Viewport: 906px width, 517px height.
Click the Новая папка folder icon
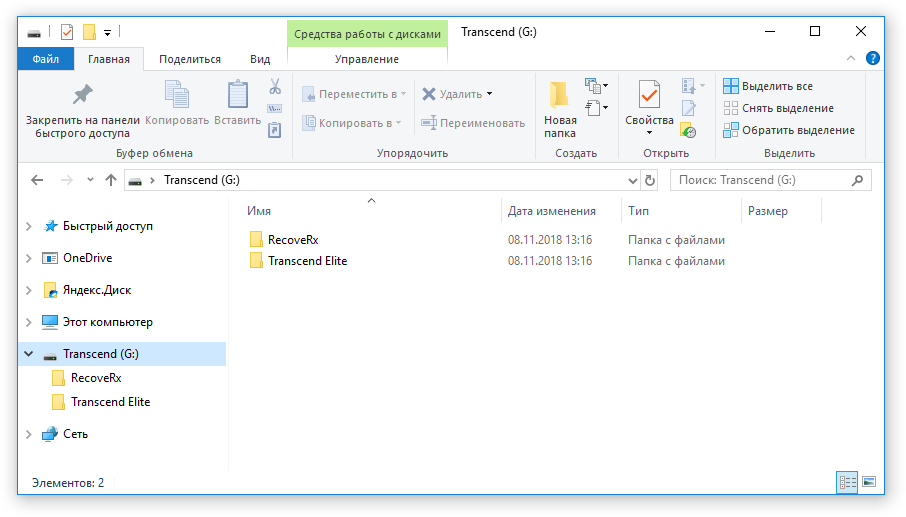[559, 95]
